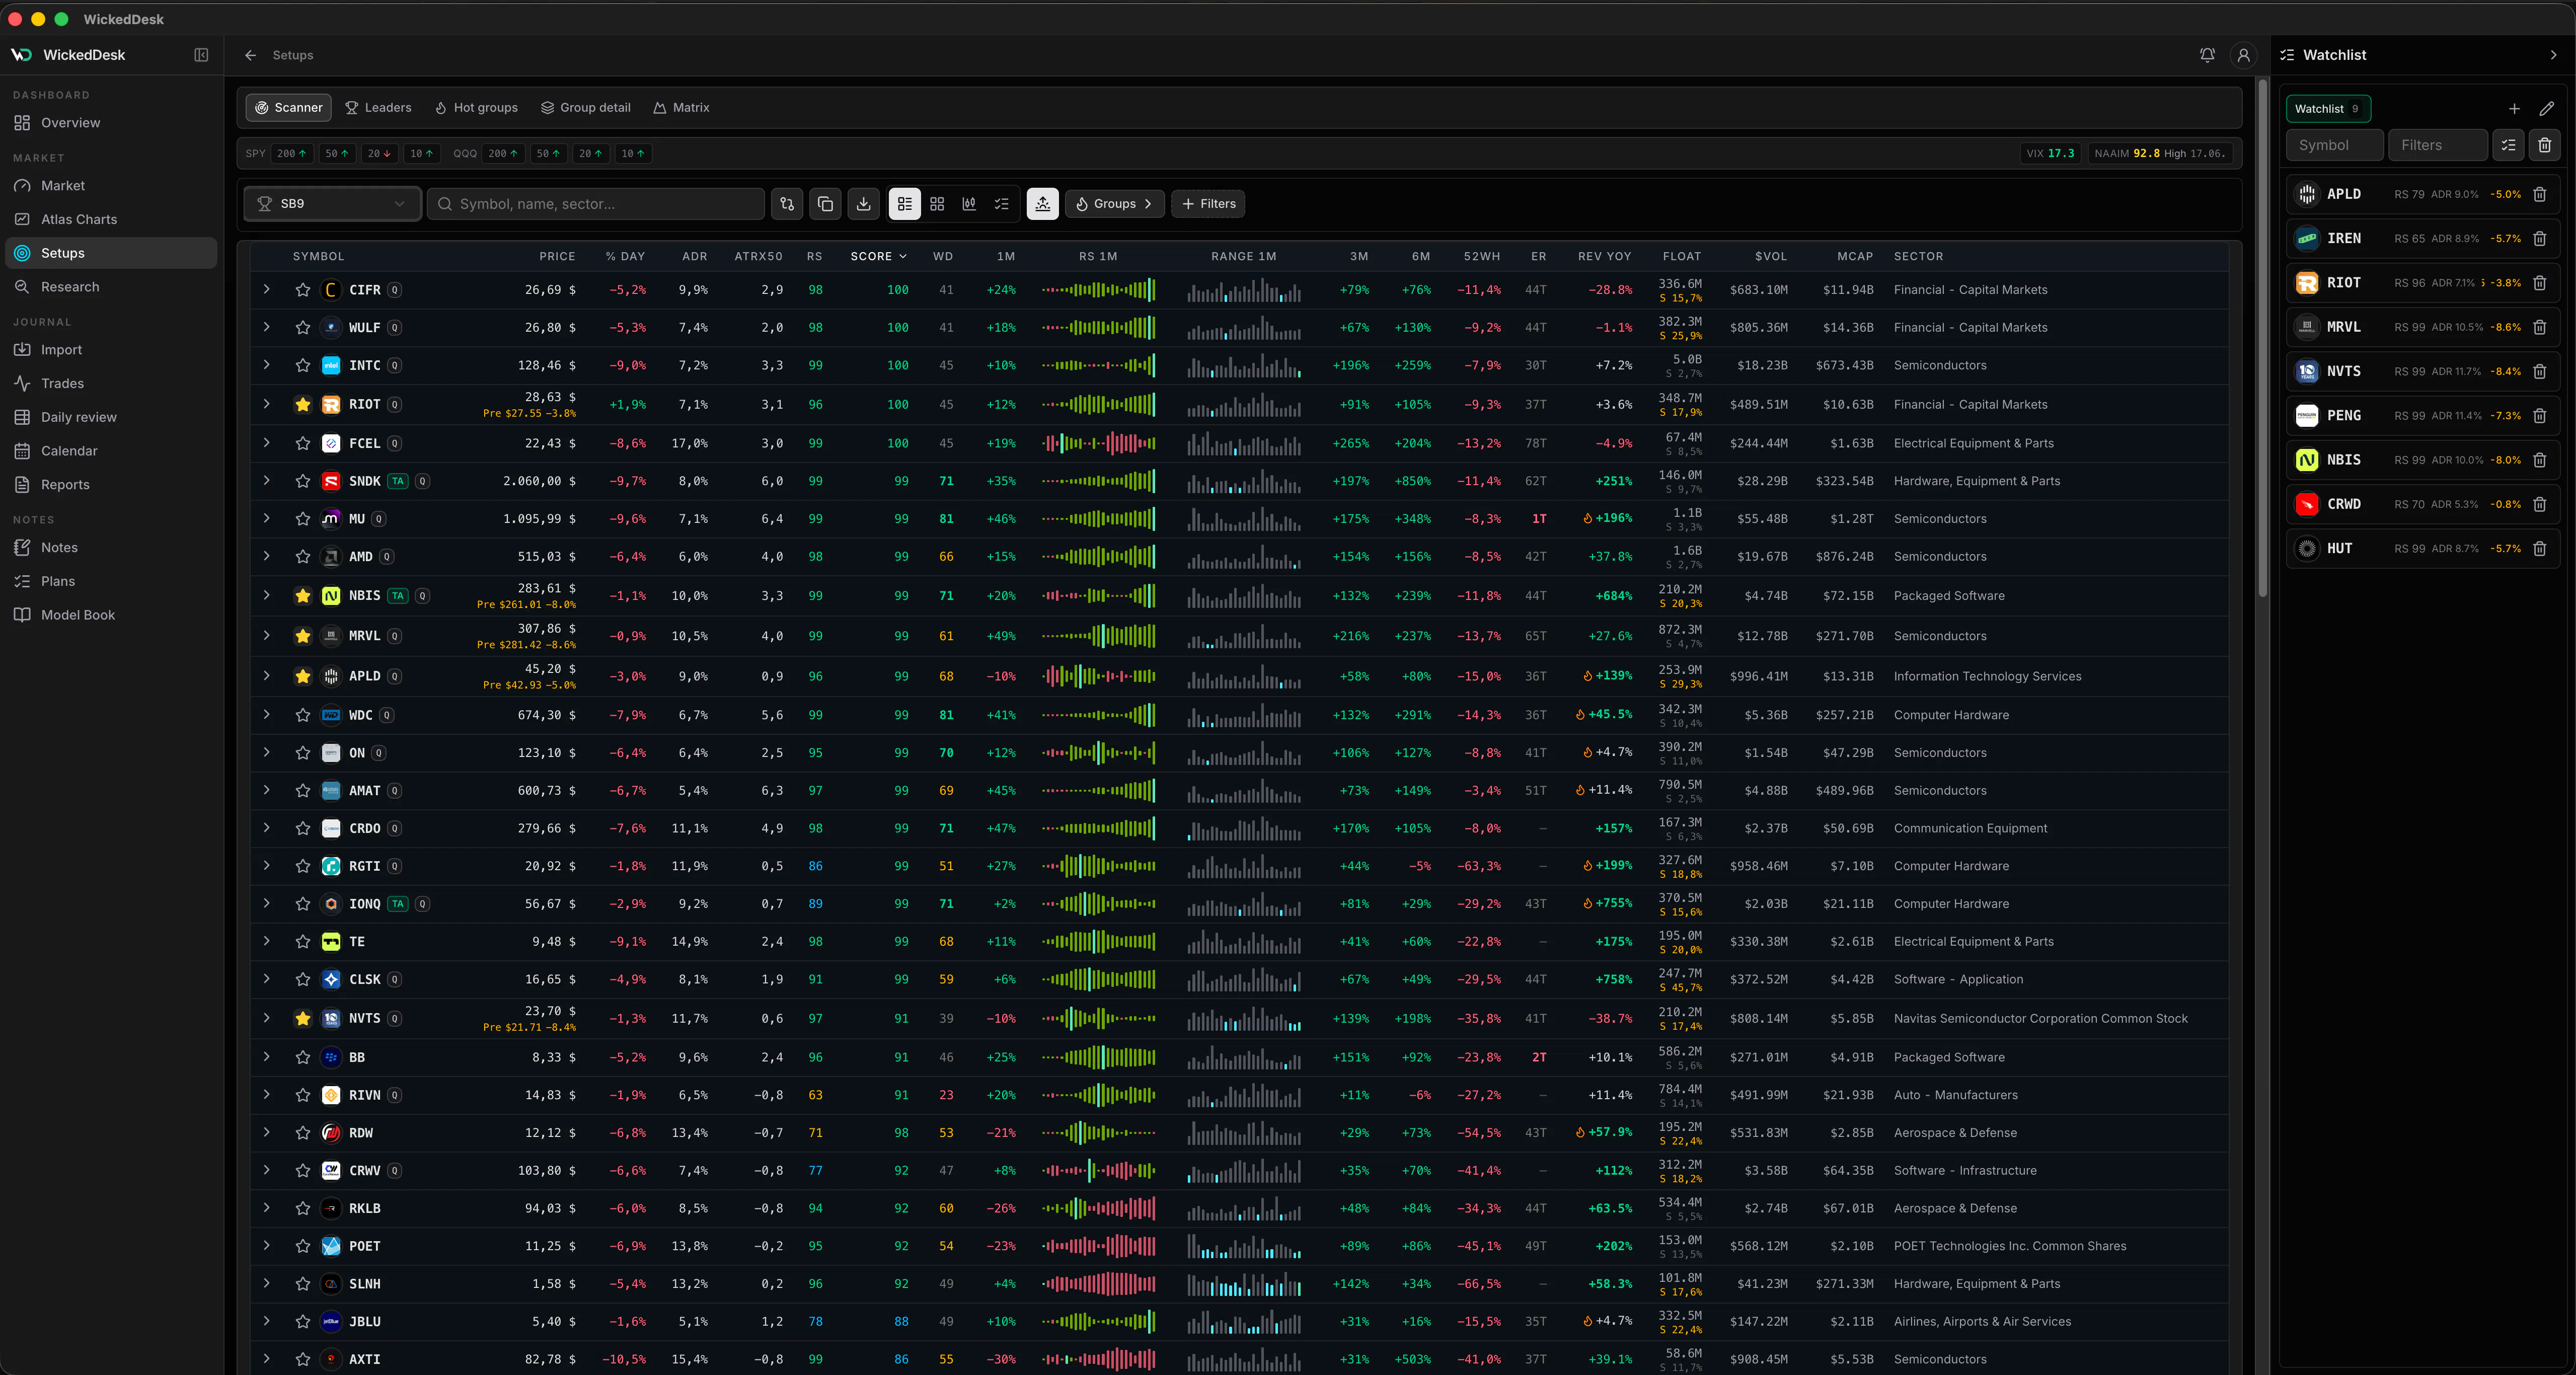Unstar the RIOT row favorite
The image size is (2576, 1375).
303,405
